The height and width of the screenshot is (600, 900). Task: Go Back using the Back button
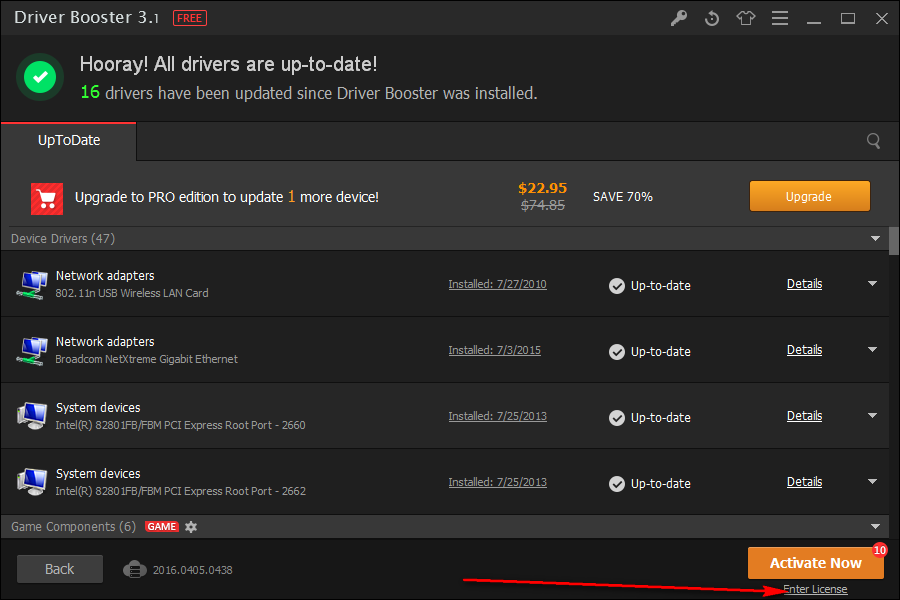60,569
